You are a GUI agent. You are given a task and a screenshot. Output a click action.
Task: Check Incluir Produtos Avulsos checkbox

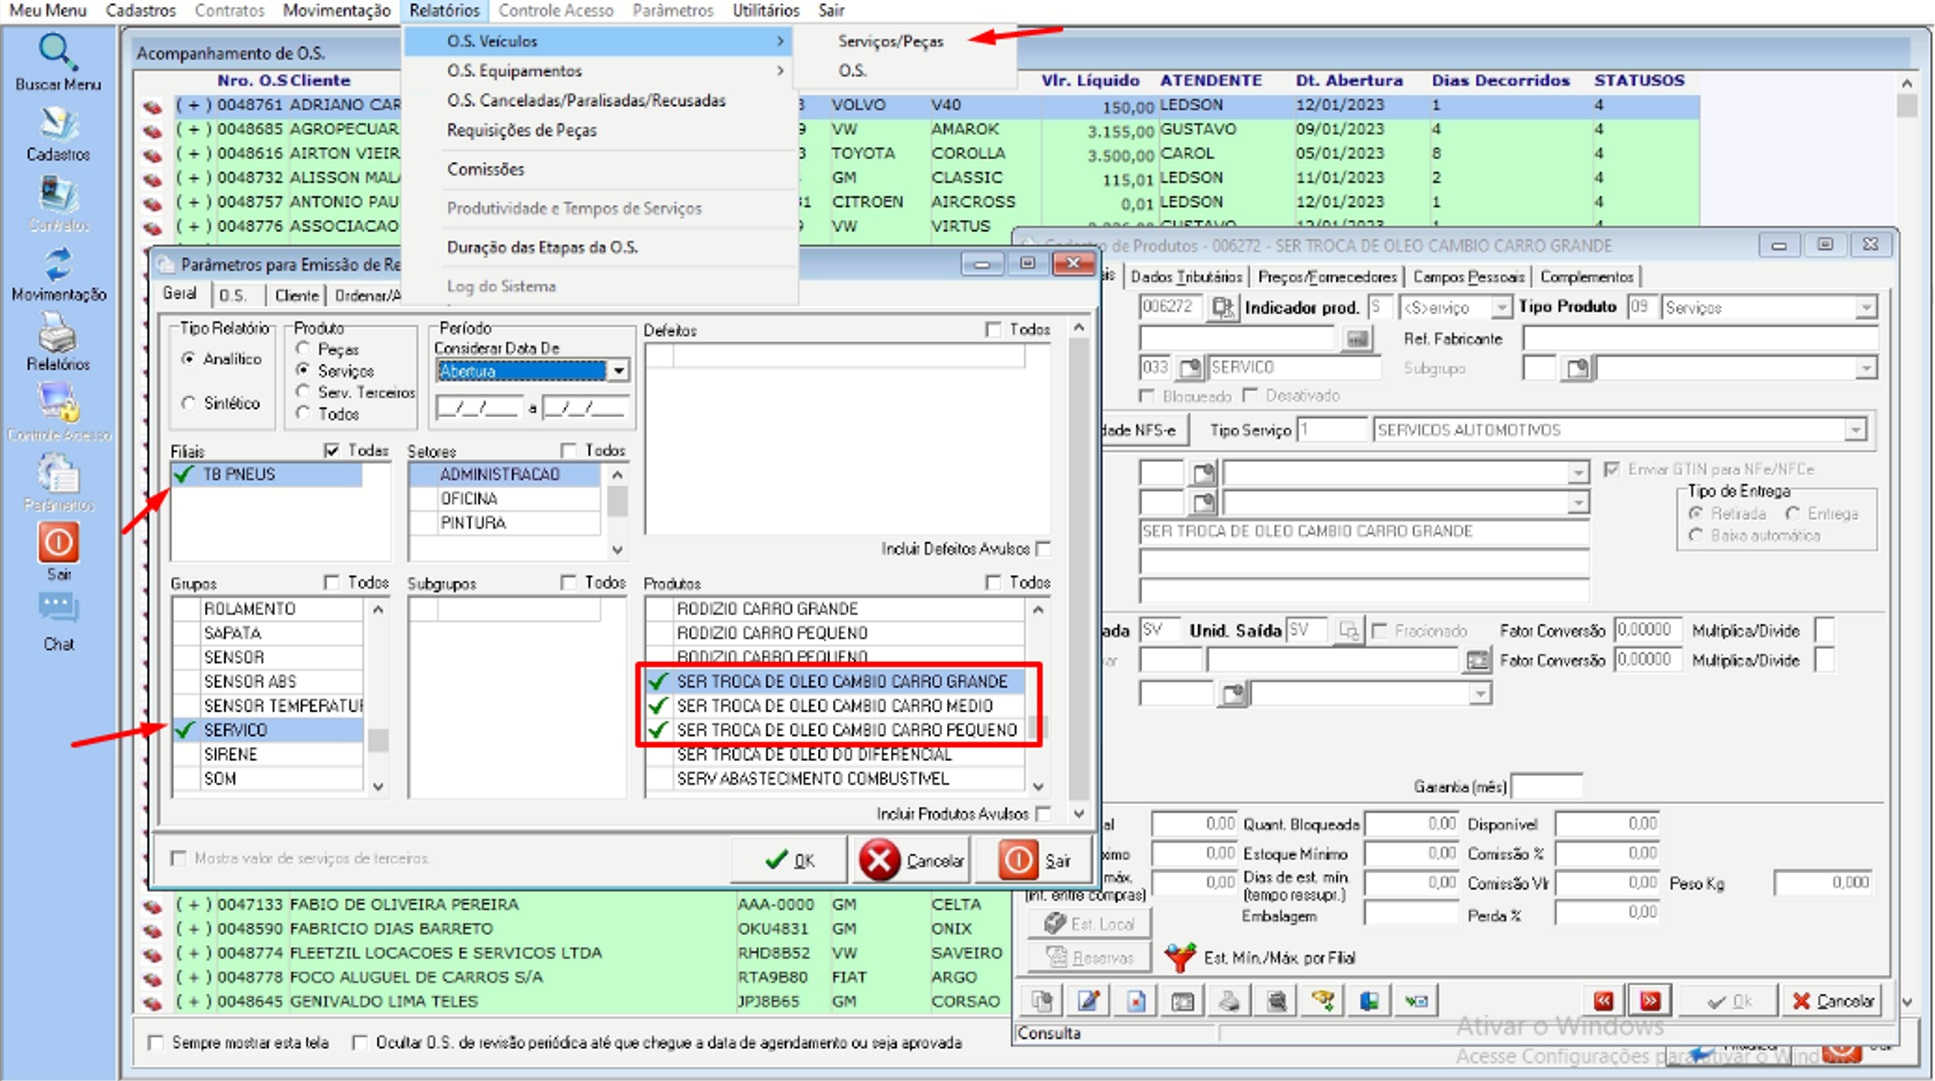pyautogui.click(x=1044, y=814)
